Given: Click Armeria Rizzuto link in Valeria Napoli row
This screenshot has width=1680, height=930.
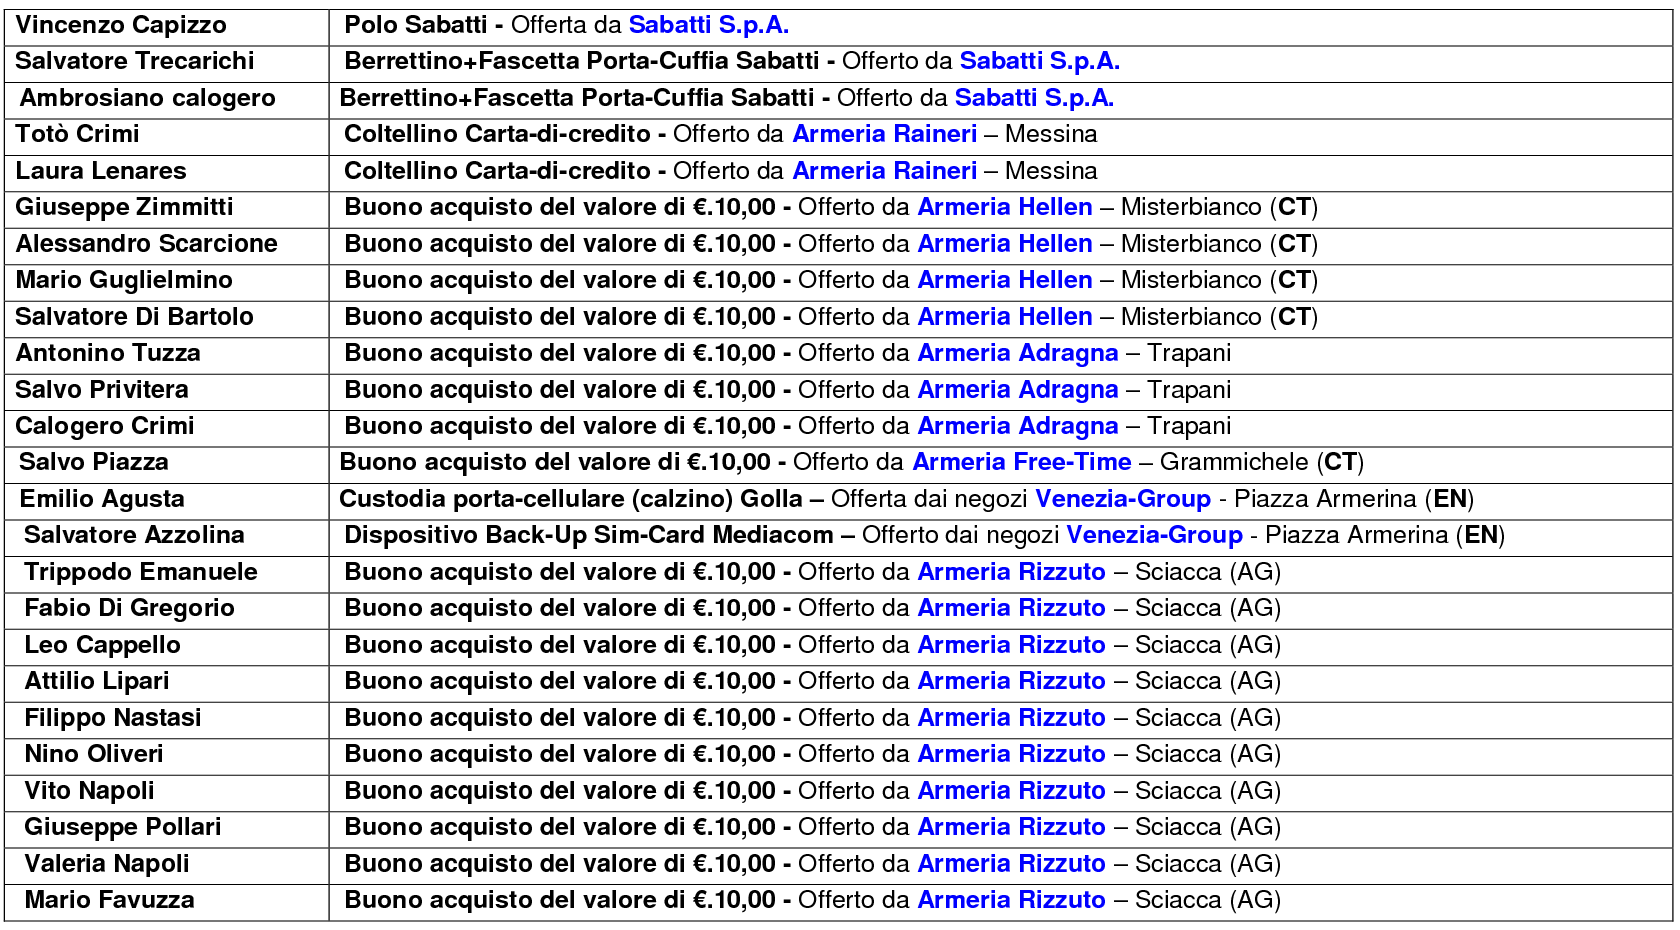Looking at the screenshot, I should (x=1011, y=864).
